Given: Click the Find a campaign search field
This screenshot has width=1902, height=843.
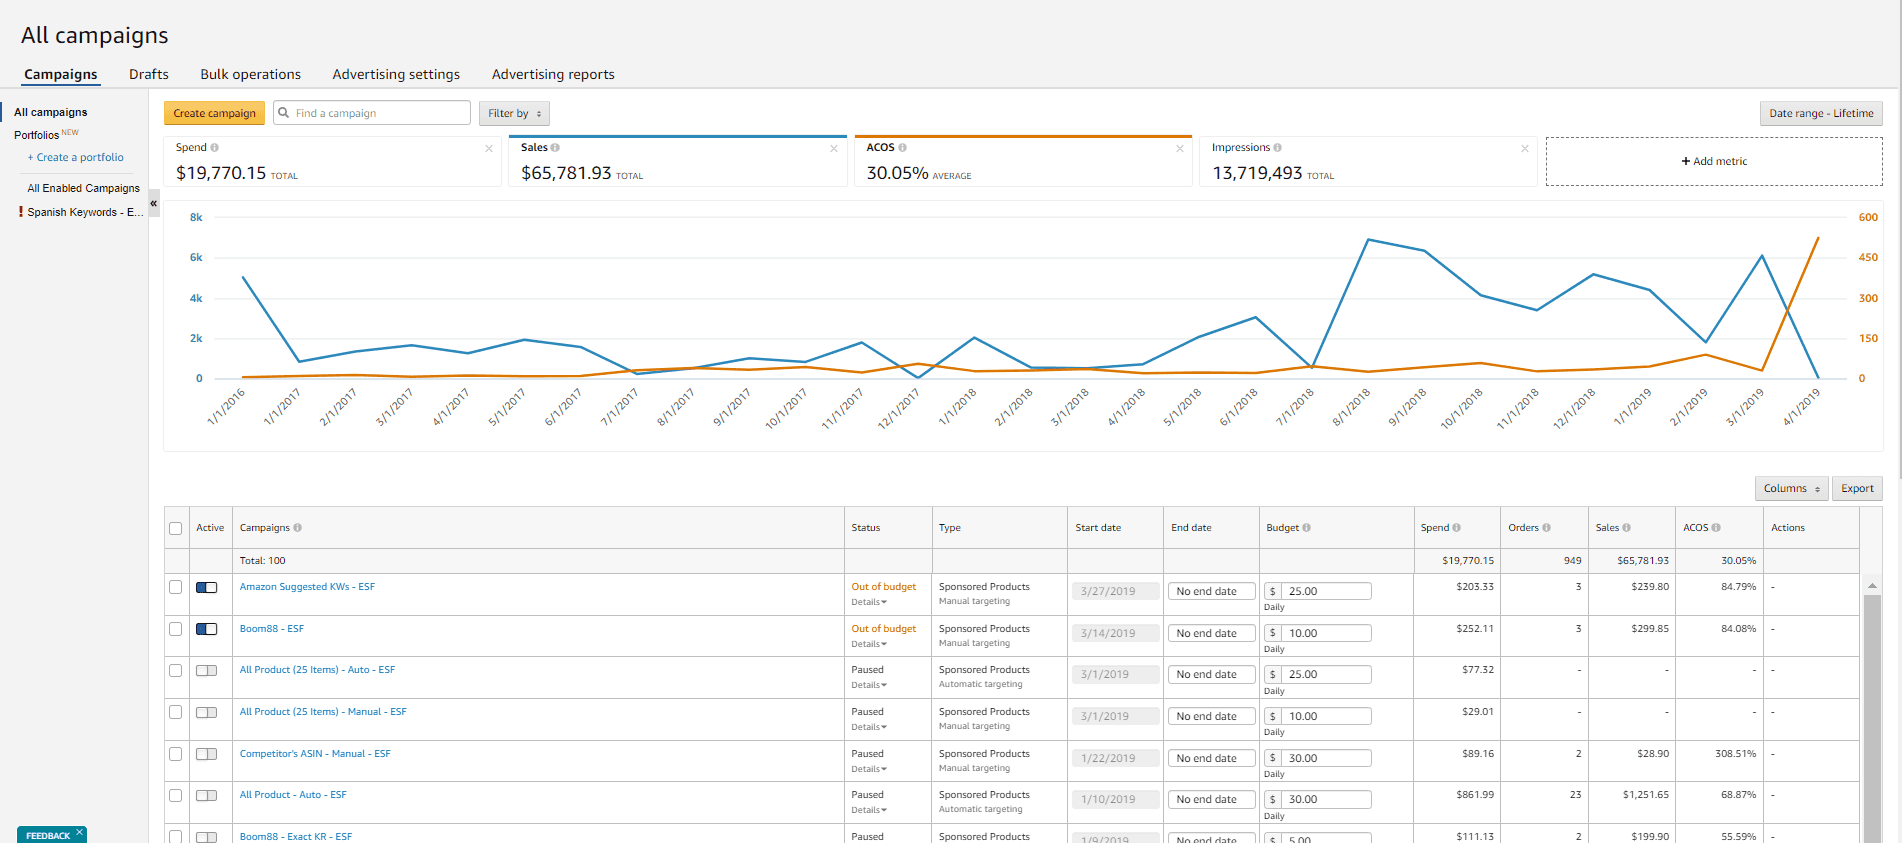Looking at the screenshot, I should pyautogui.click(x=372, y=113).
